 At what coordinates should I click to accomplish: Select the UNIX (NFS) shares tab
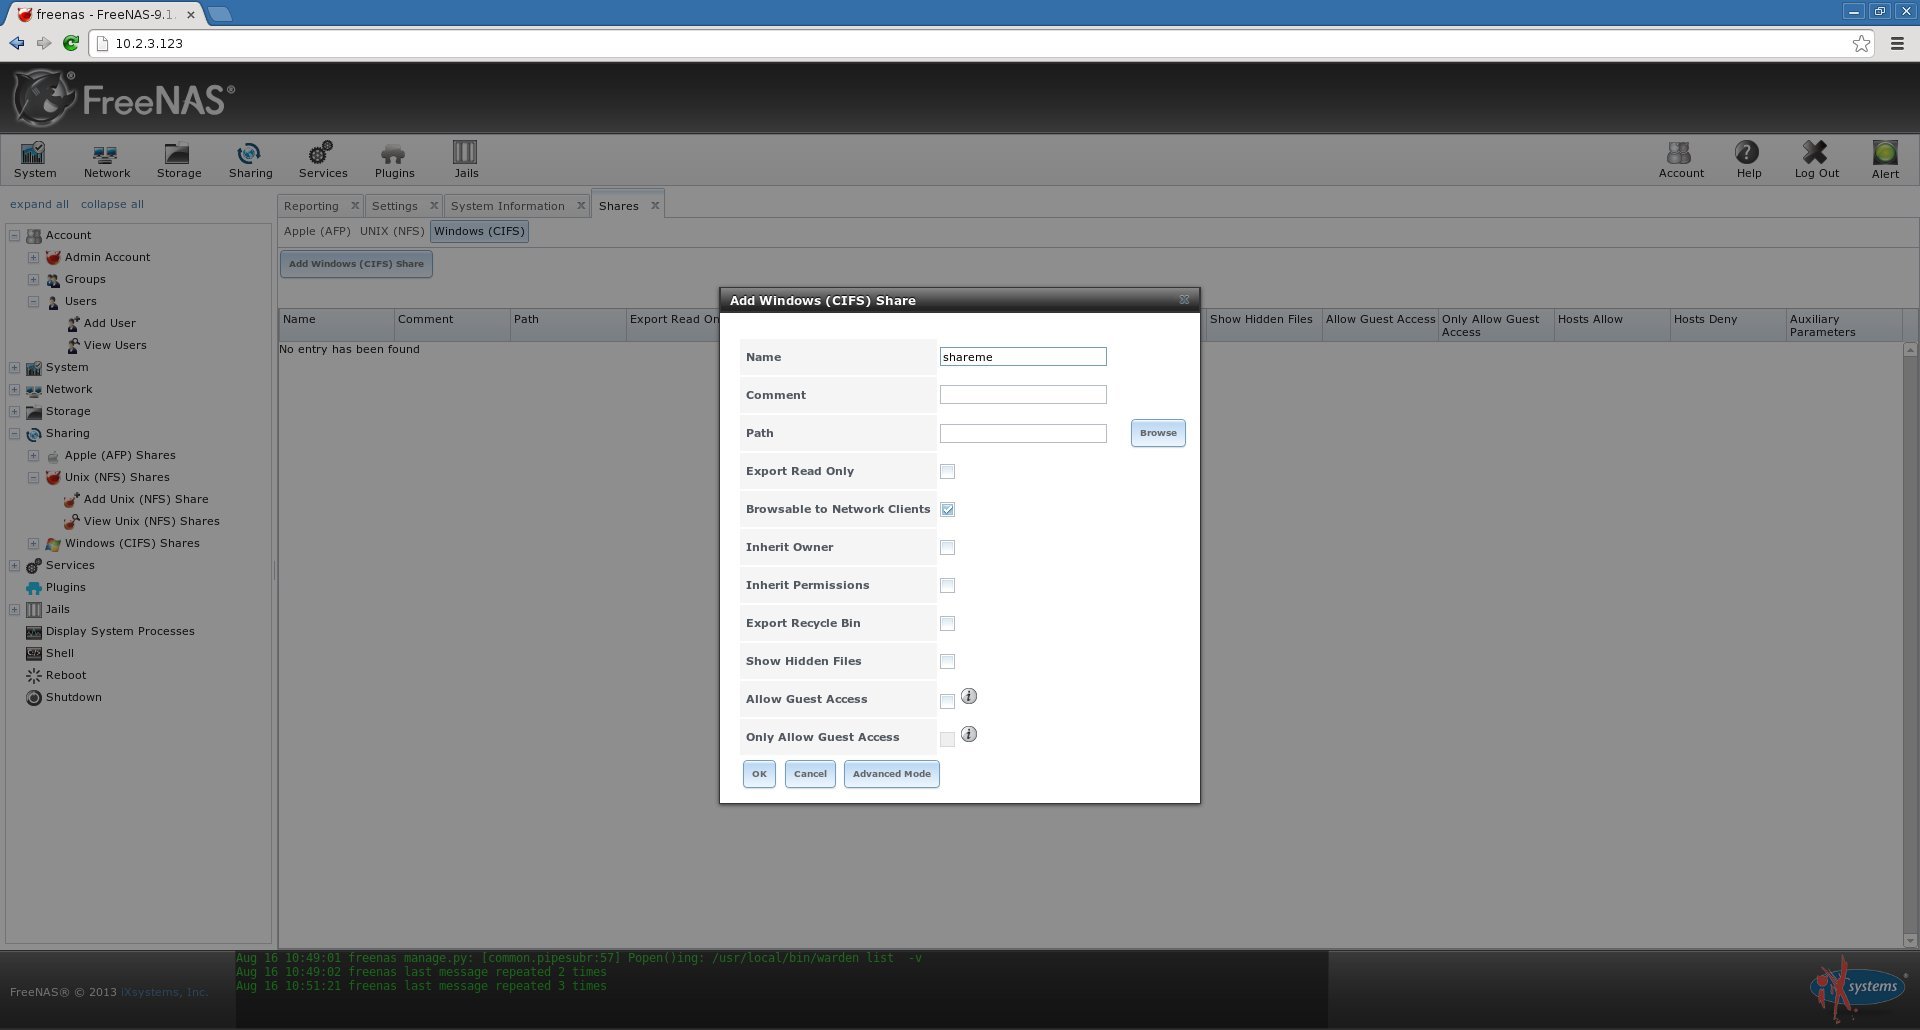point(392,231)
